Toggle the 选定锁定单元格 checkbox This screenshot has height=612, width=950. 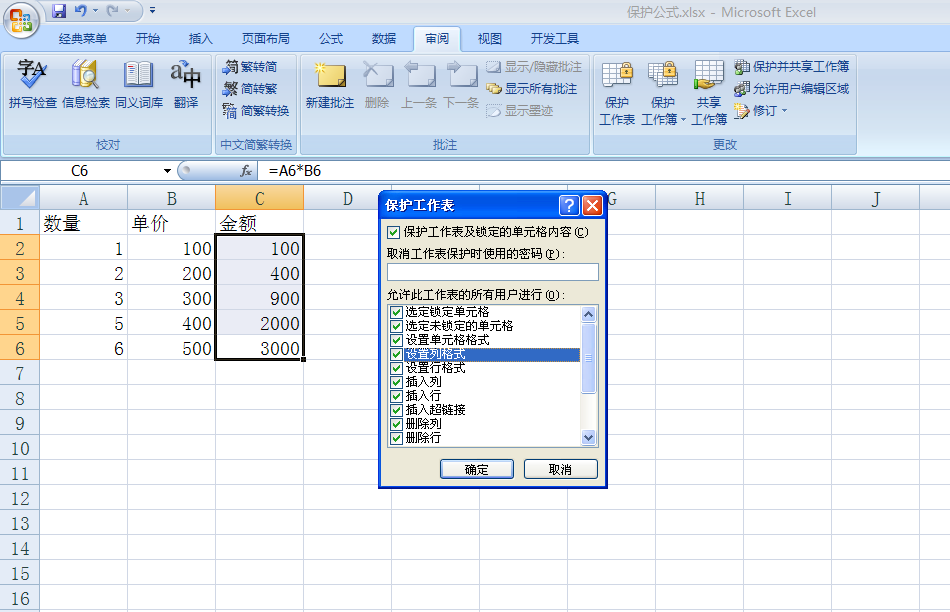coord(397,312)
